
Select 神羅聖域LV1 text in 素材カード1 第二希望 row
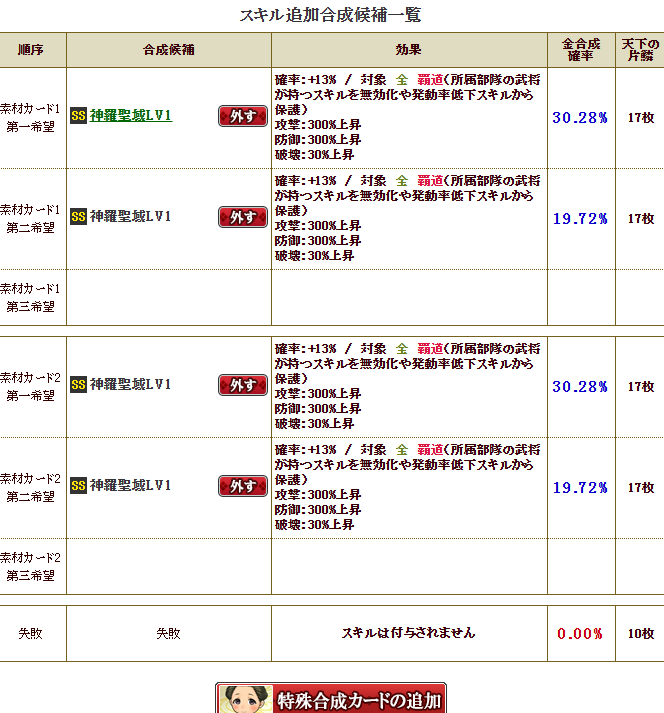click(x=131, y=216)
